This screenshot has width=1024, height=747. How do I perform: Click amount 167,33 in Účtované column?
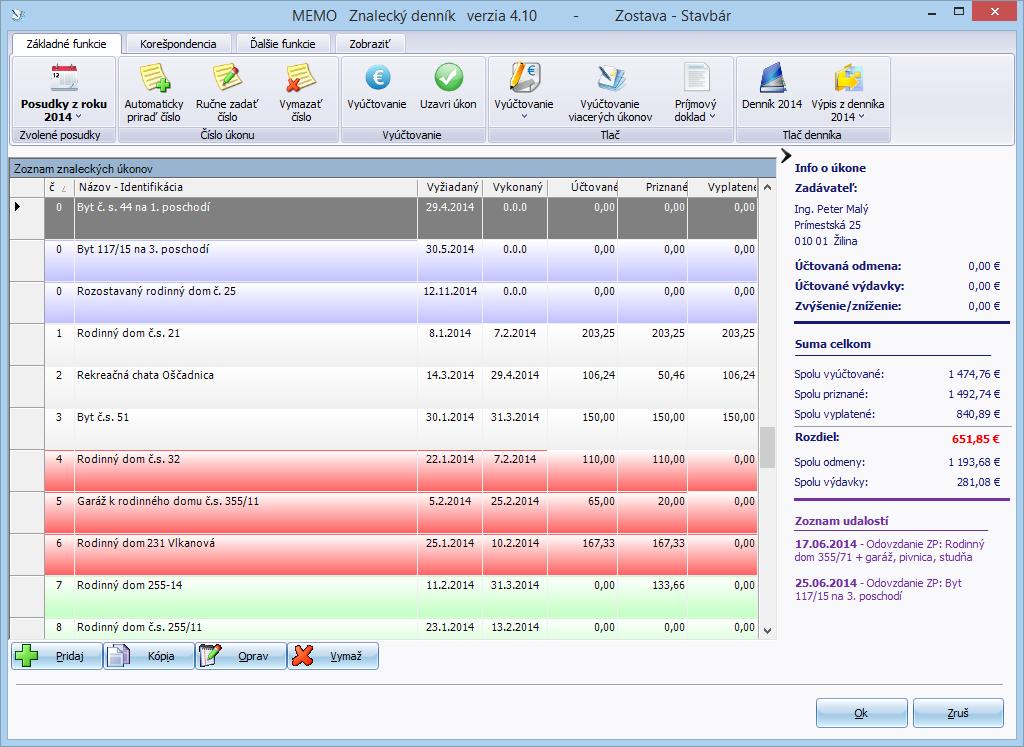click(x=598, y=543)
